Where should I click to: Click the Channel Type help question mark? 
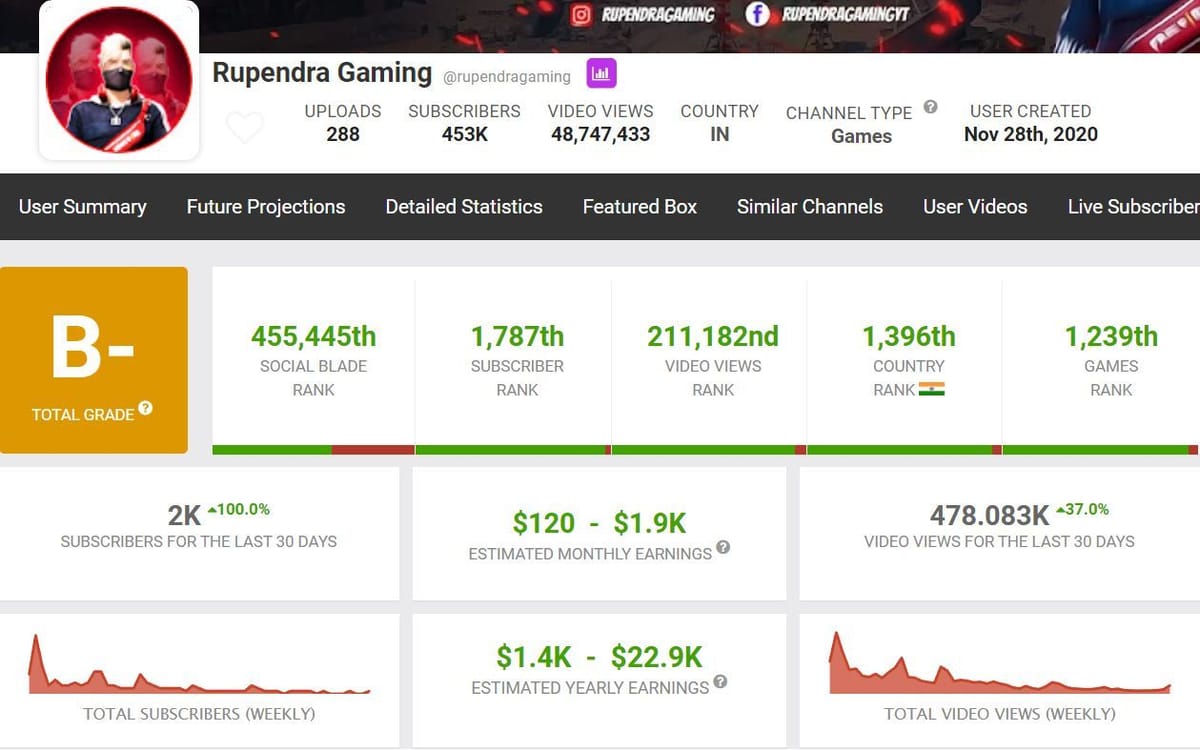929,105
